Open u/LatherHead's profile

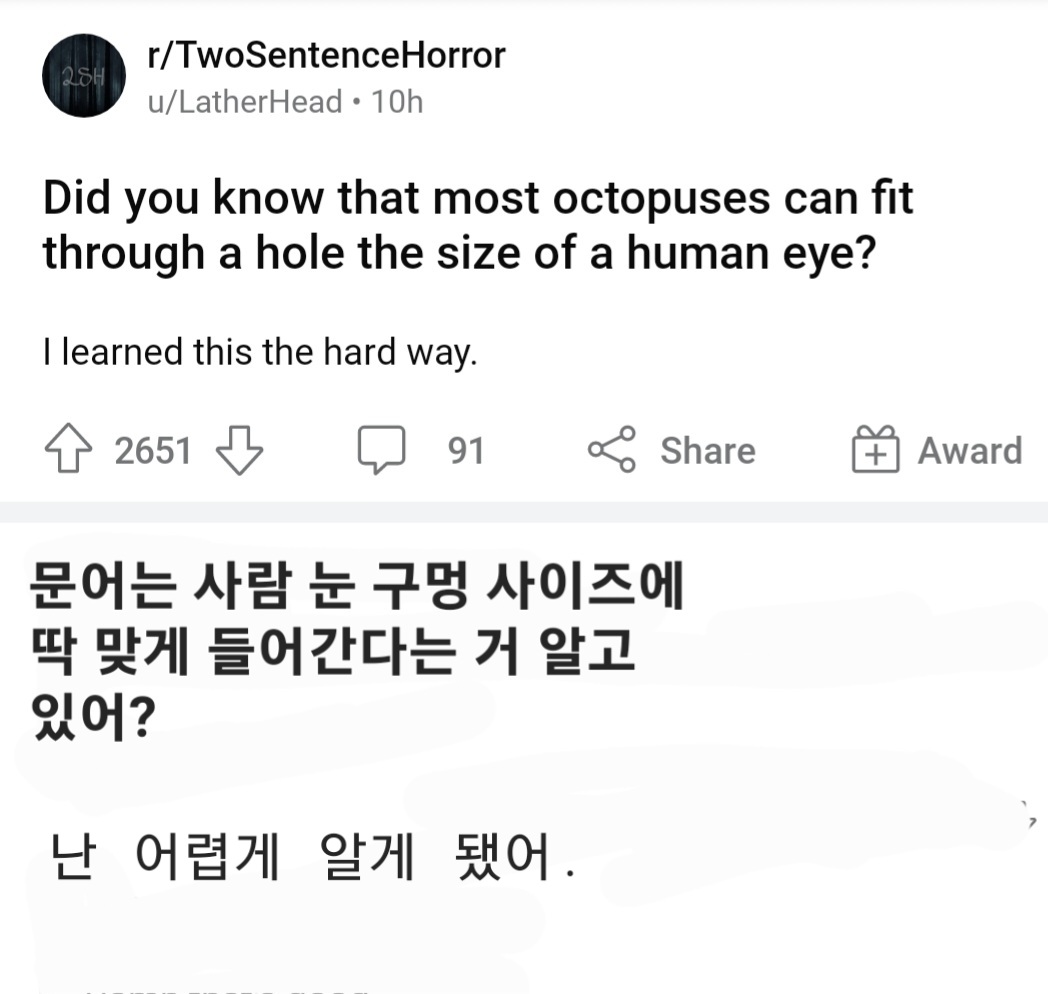tap(245, 102)
